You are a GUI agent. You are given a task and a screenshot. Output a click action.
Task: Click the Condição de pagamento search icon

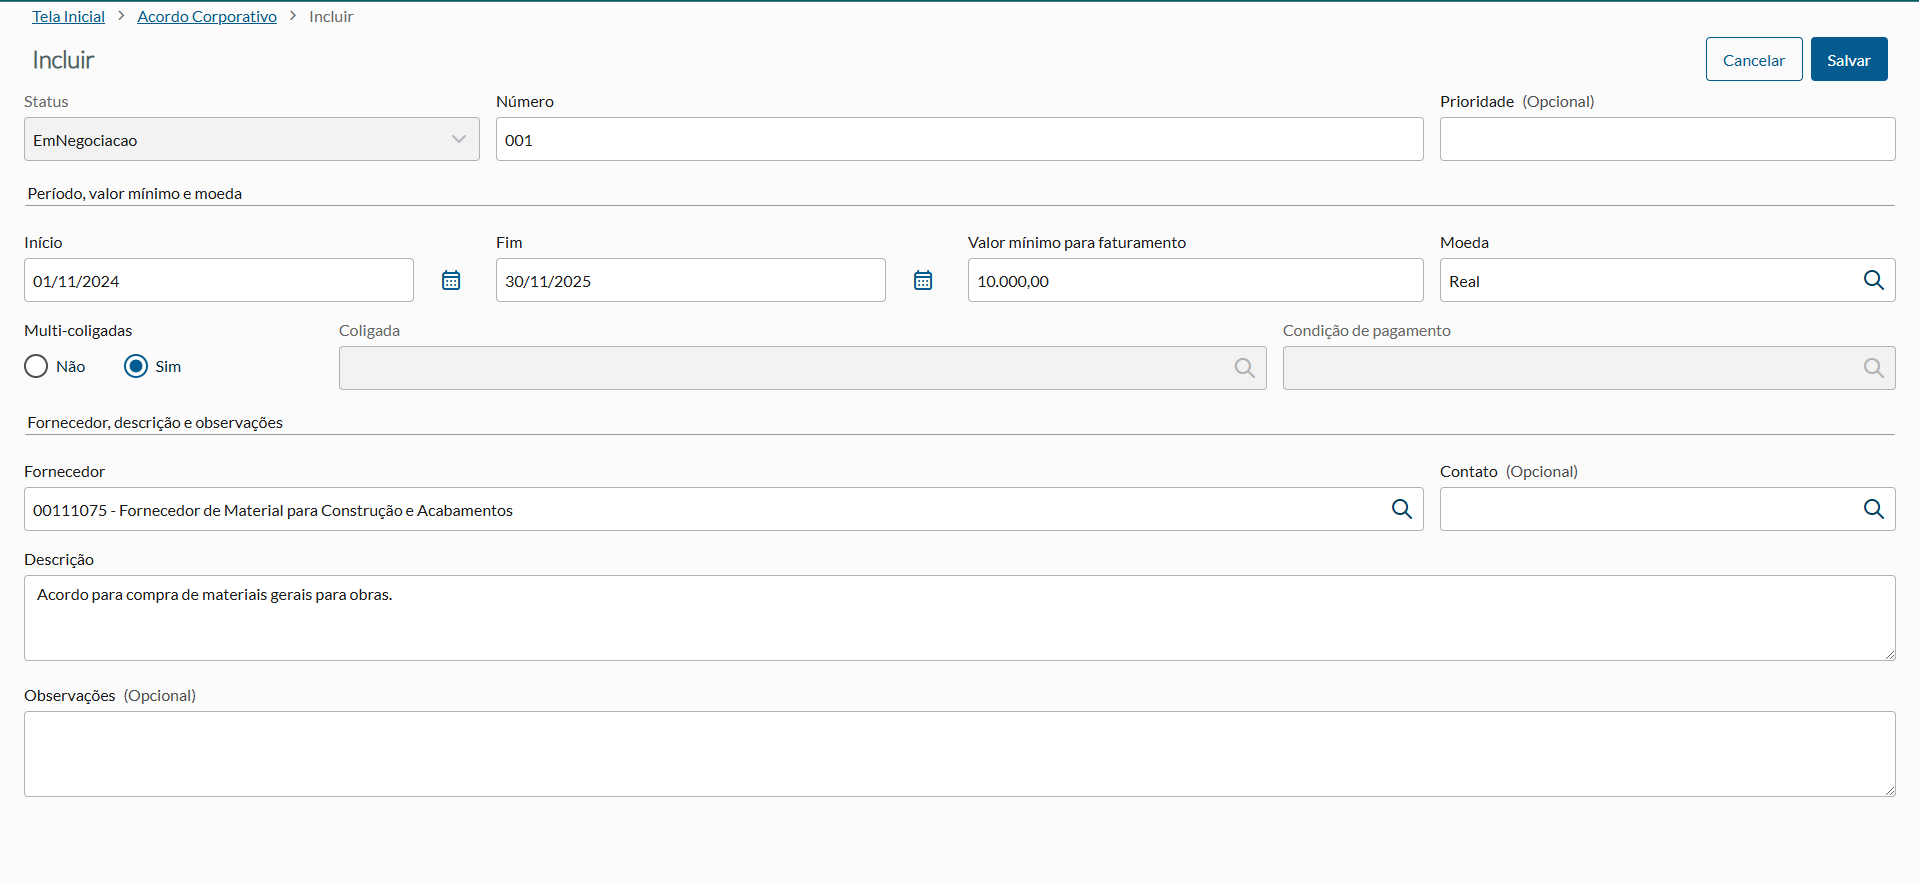click(1873, 368)
